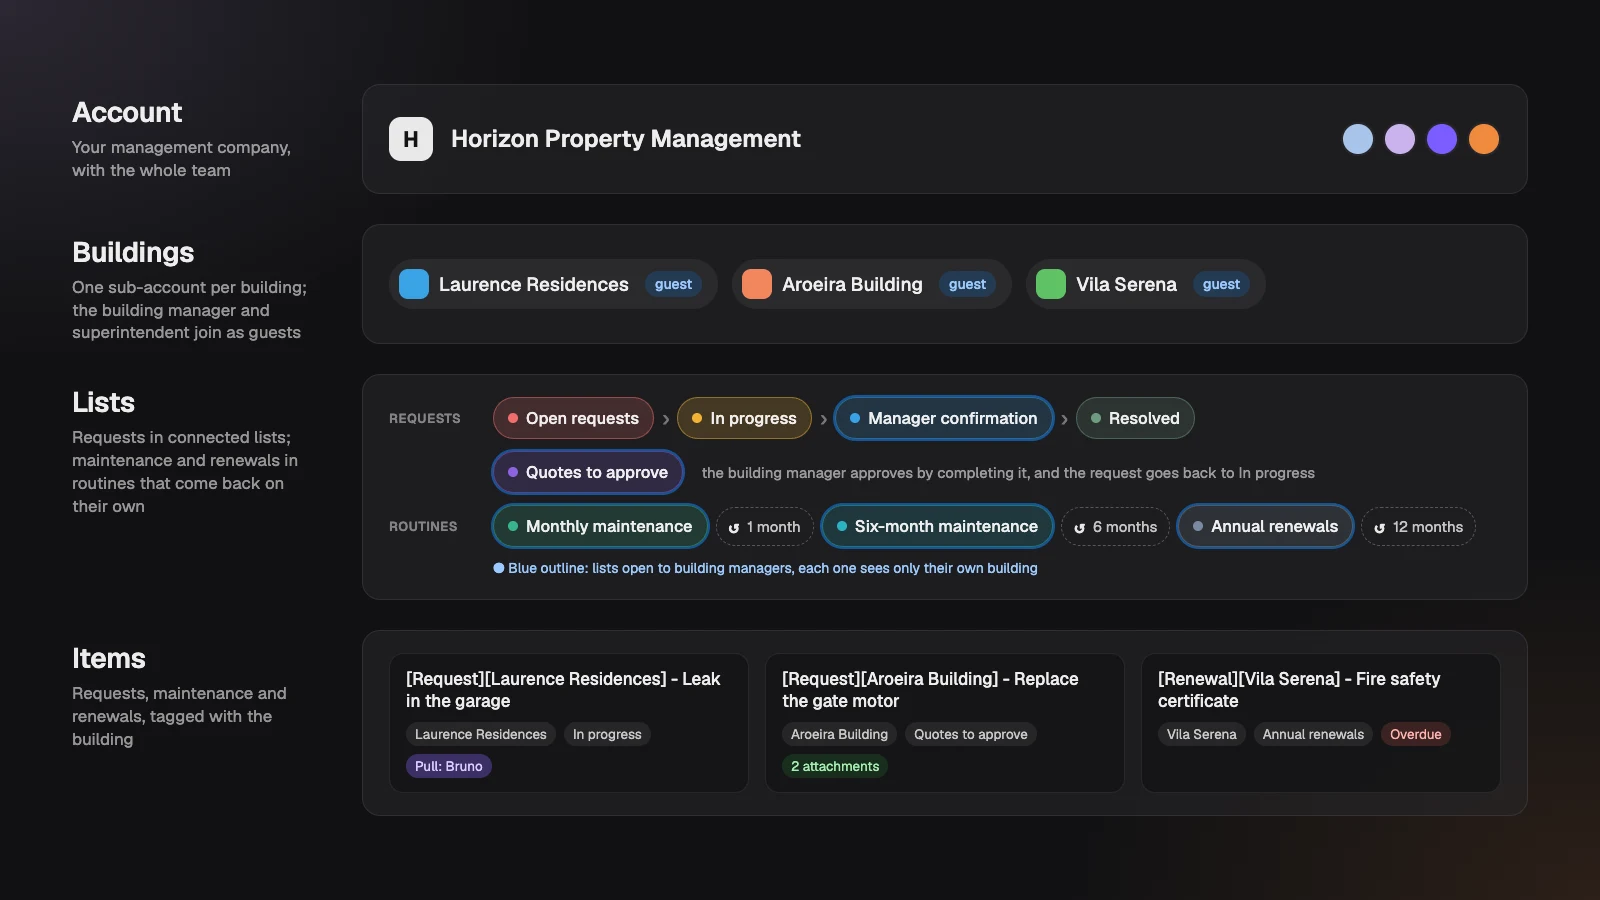This screenshot has height=900, width=1600.
Task: Click chevron between In progress and Manager confirmation
Action: (x=823, y=419)
